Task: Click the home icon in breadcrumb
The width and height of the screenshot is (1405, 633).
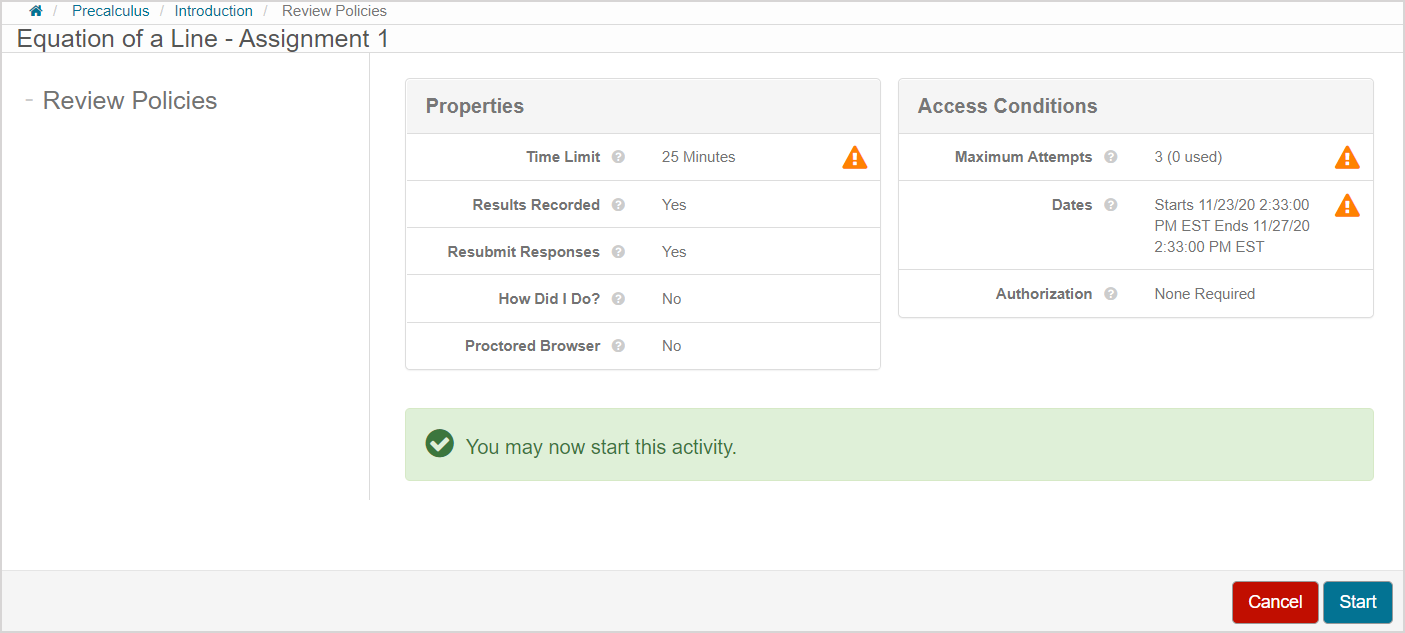Action: pyautogui.click(x=36, y=11)
